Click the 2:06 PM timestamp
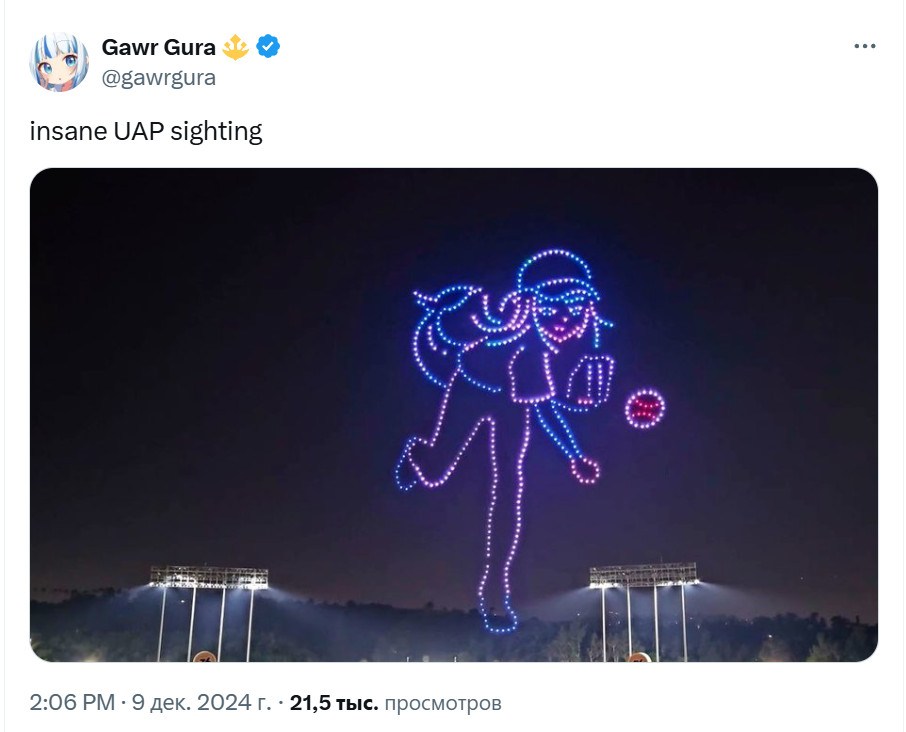 (x=72, y=703)
